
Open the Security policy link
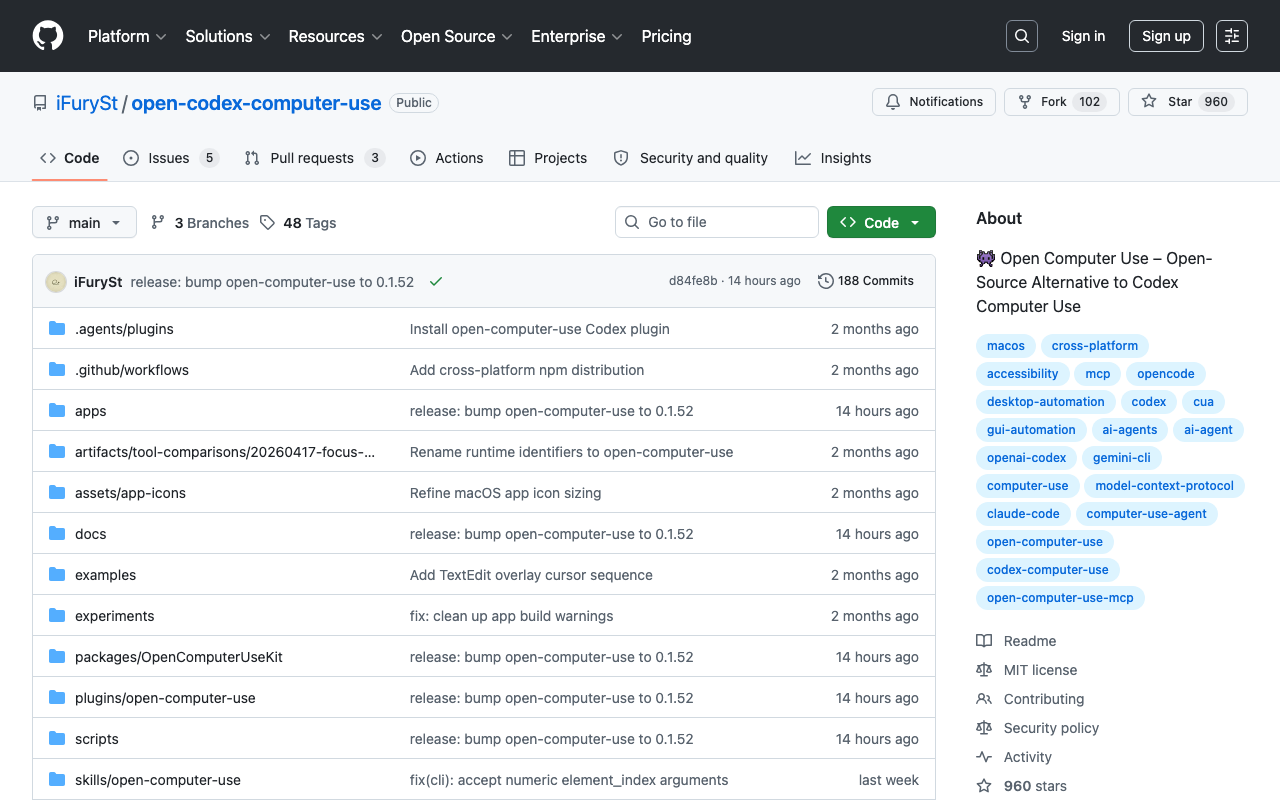pyautogui.click(x=1051, y=728)
